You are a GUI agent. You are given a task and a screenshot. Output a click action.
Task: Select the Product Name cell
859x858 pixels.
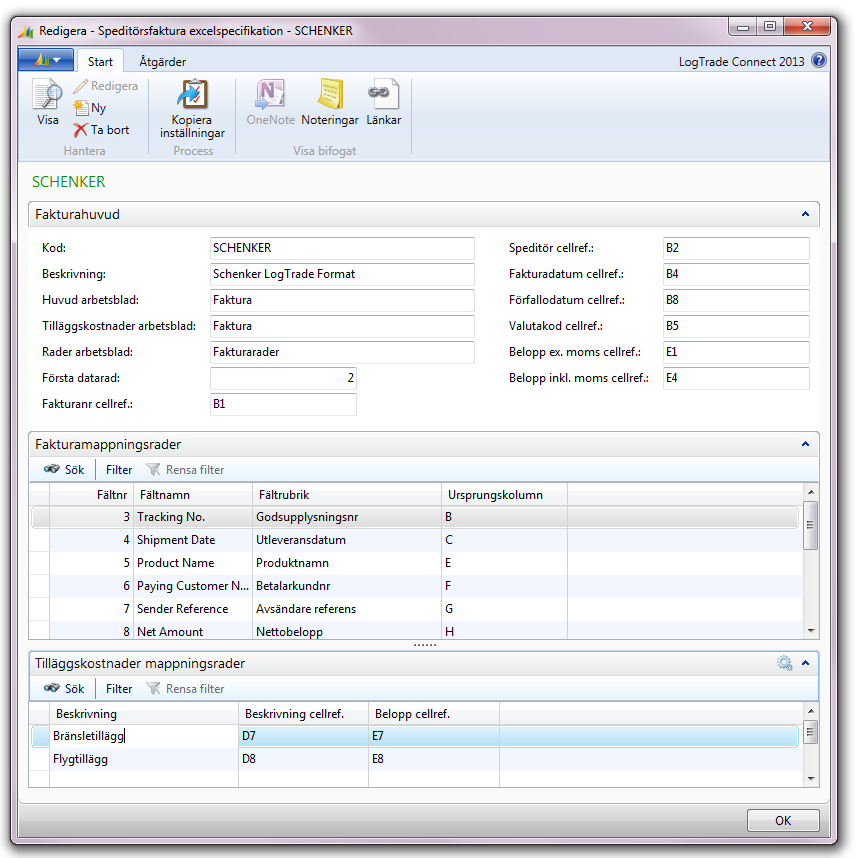(x=192, y=563)
